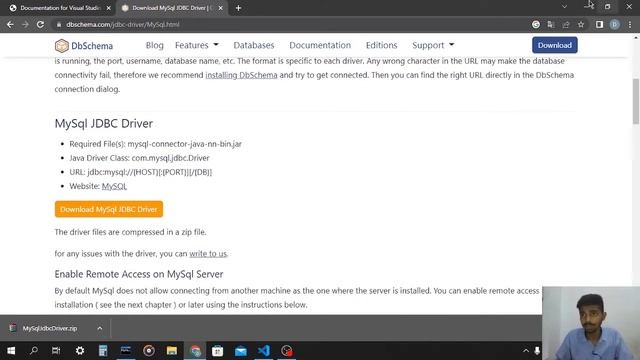Click Required File(s) mysql-connector-java bullet

pos(156,144)
